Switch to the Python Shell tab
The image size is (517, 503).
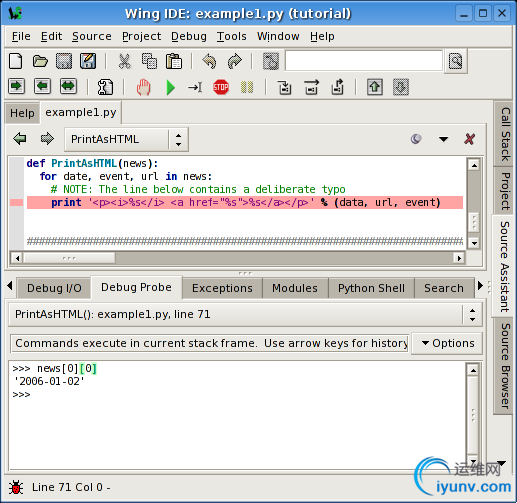[371, 288]
